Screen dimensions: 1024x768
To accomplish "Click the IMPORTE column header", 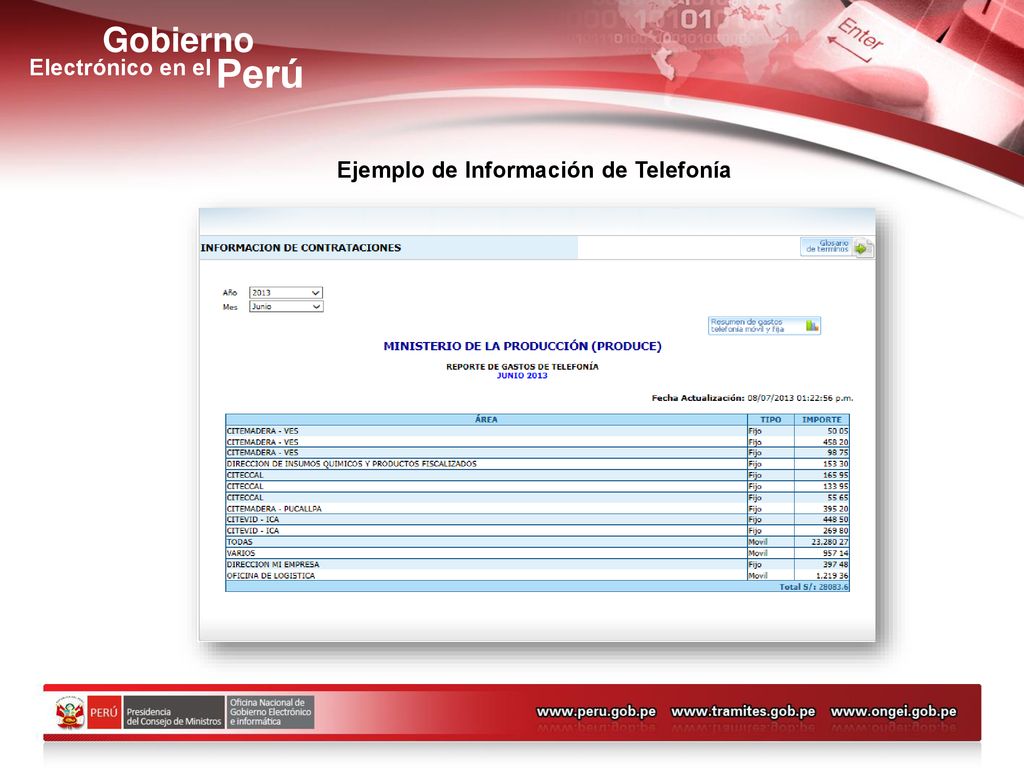I will 822,419.
